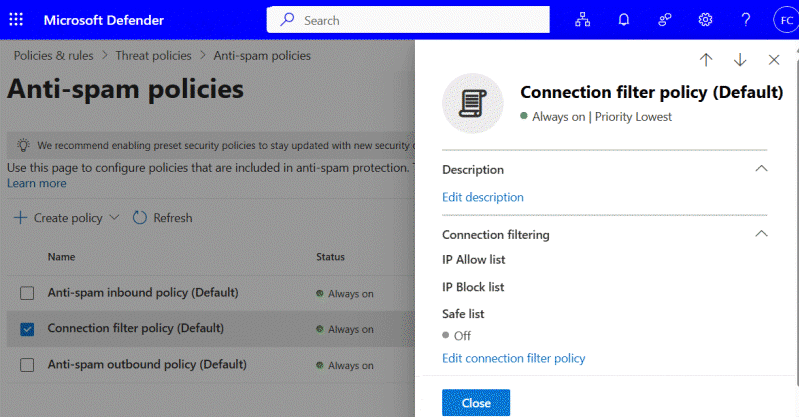Close the flyout panel with X
This screenshot has width=799, height=417.
(774, 60)
